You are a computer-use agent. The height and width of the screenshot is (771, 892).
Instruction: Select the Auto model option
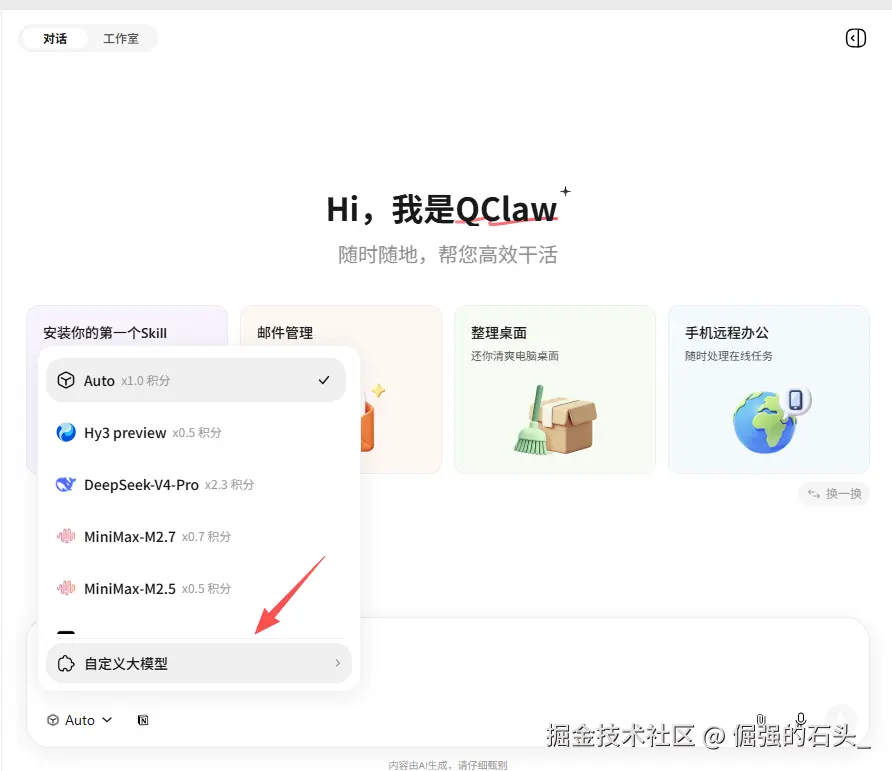[x=196, y=380]
